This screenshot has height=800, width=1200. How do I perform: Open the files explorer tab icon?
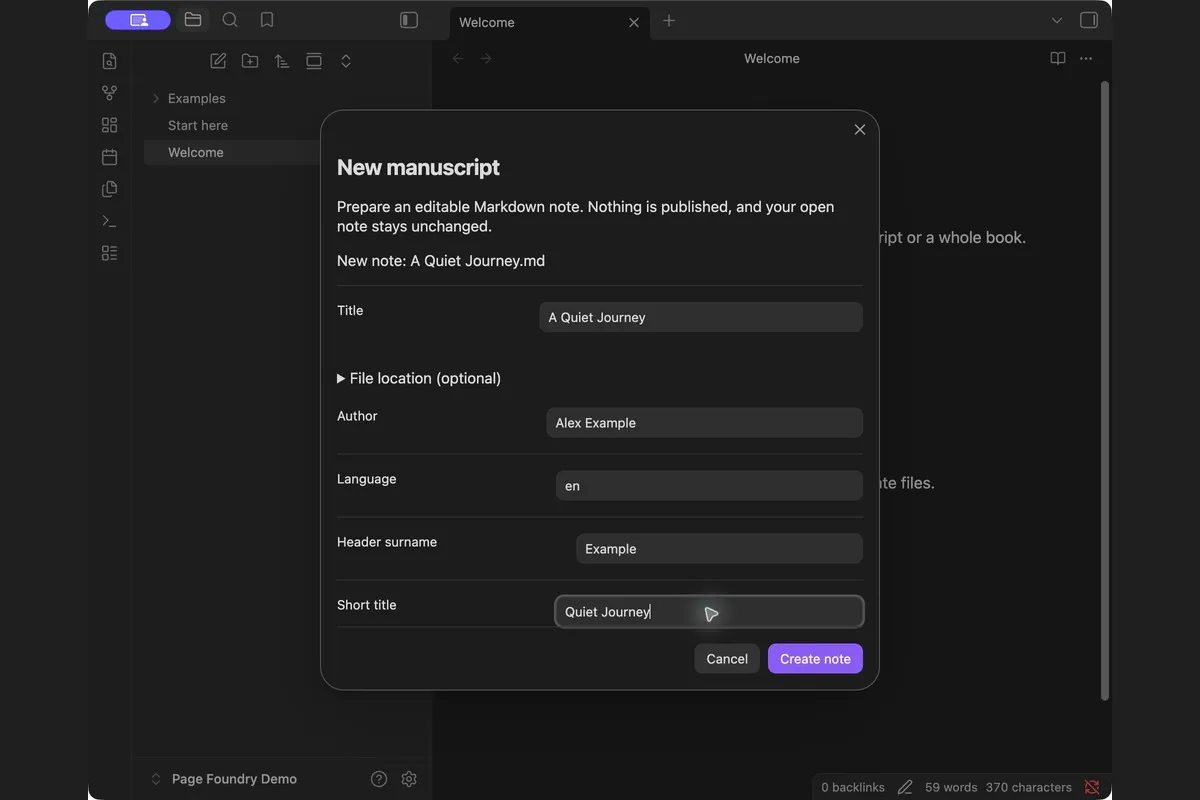pos(193,20)
